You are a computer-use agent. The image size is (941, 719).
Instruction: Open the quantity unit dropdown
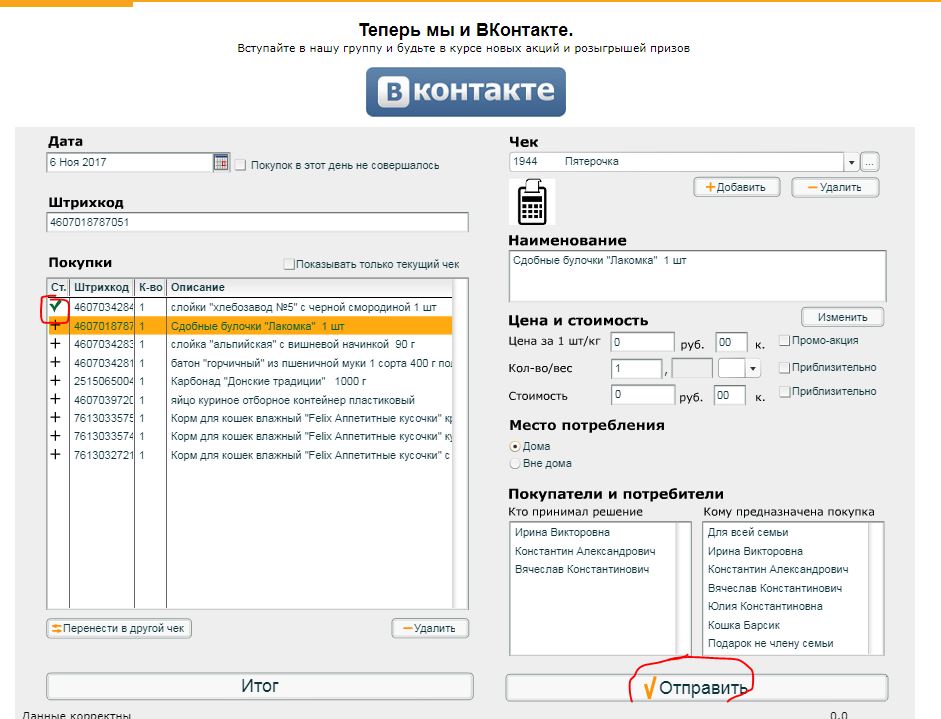751,369
